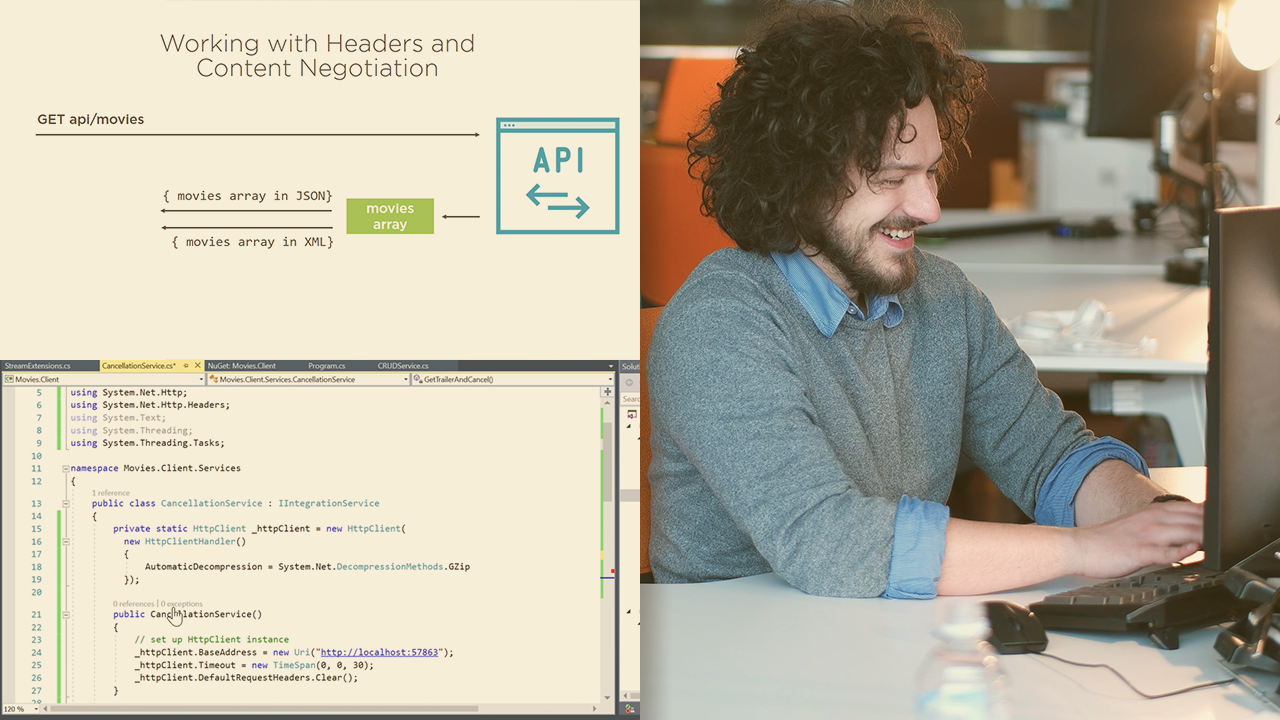This screenshot has width=1280, height=720.
Task: Switch to the Program.cs tab
Action: [326, 366]
